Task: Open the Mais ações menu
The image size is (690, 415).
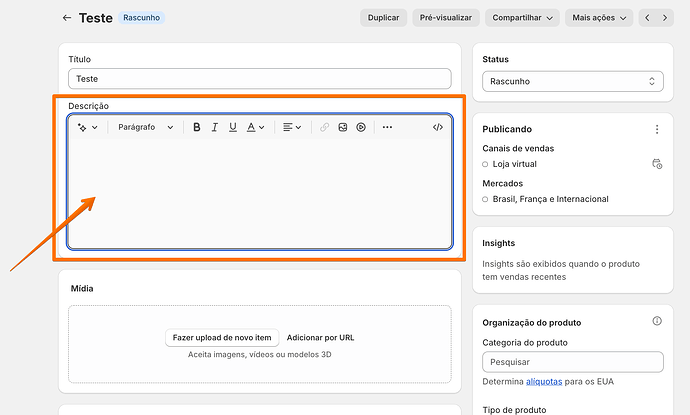Action: click(599, 18)
